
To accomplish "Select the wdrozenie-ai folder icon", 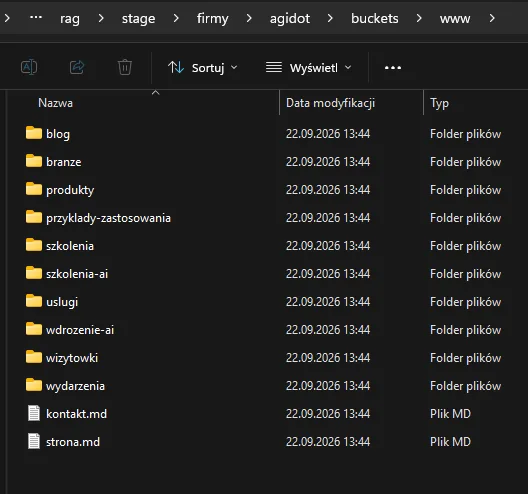I will pyautogui.click(x=34, y=328).
